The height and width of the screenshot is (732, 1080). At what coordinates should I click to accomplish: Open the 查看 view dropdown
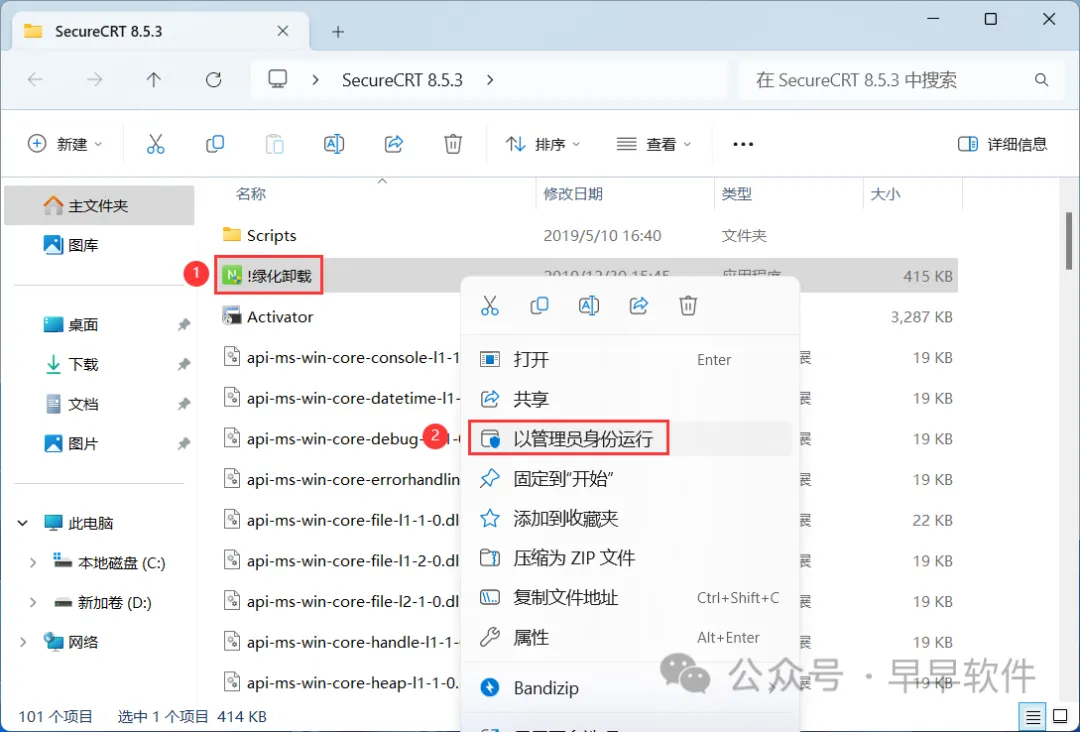pyautogui.click(x=654, y=144)
